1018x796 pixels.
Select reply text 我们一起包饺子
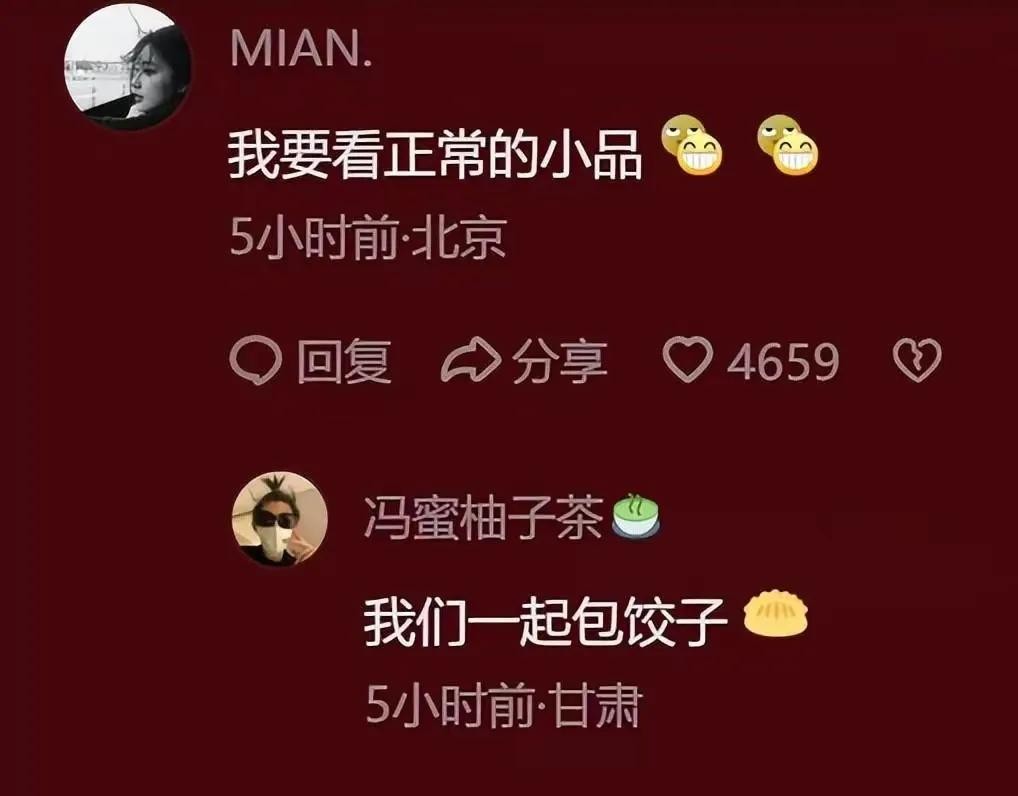click(x=545, y=622)
